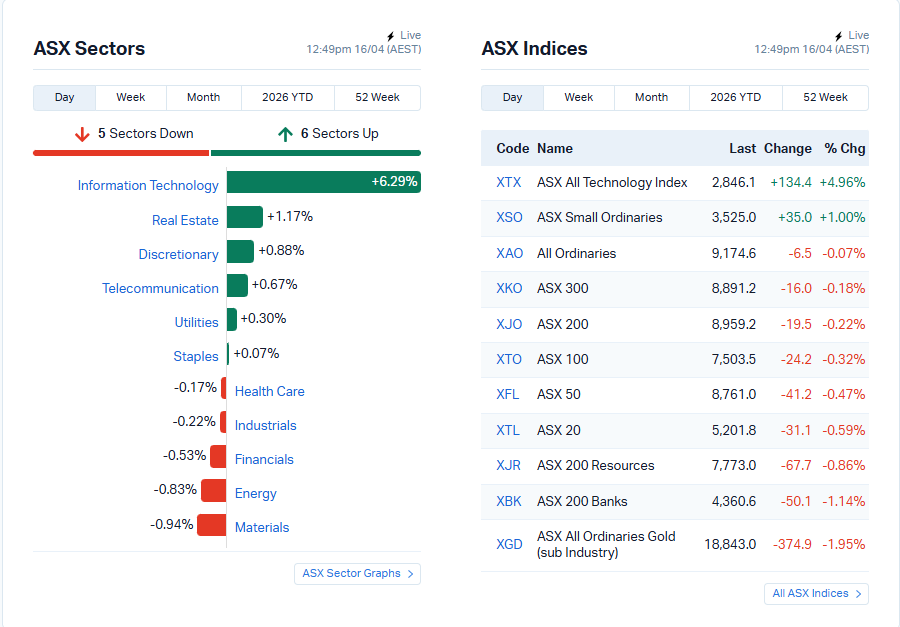Show 2026 YTD in ASX Indices
This screenshot has width=900, height=627.
[735, 98]
